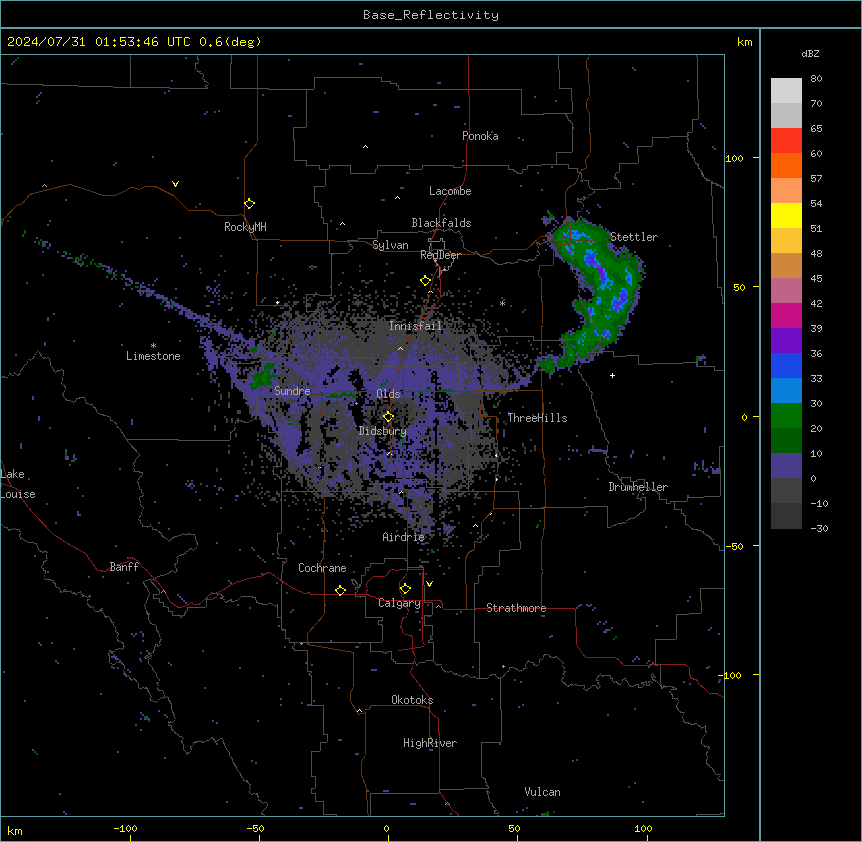862x842 pixels.
Task: Click the Didsbury town label
Action: (383, 431)
